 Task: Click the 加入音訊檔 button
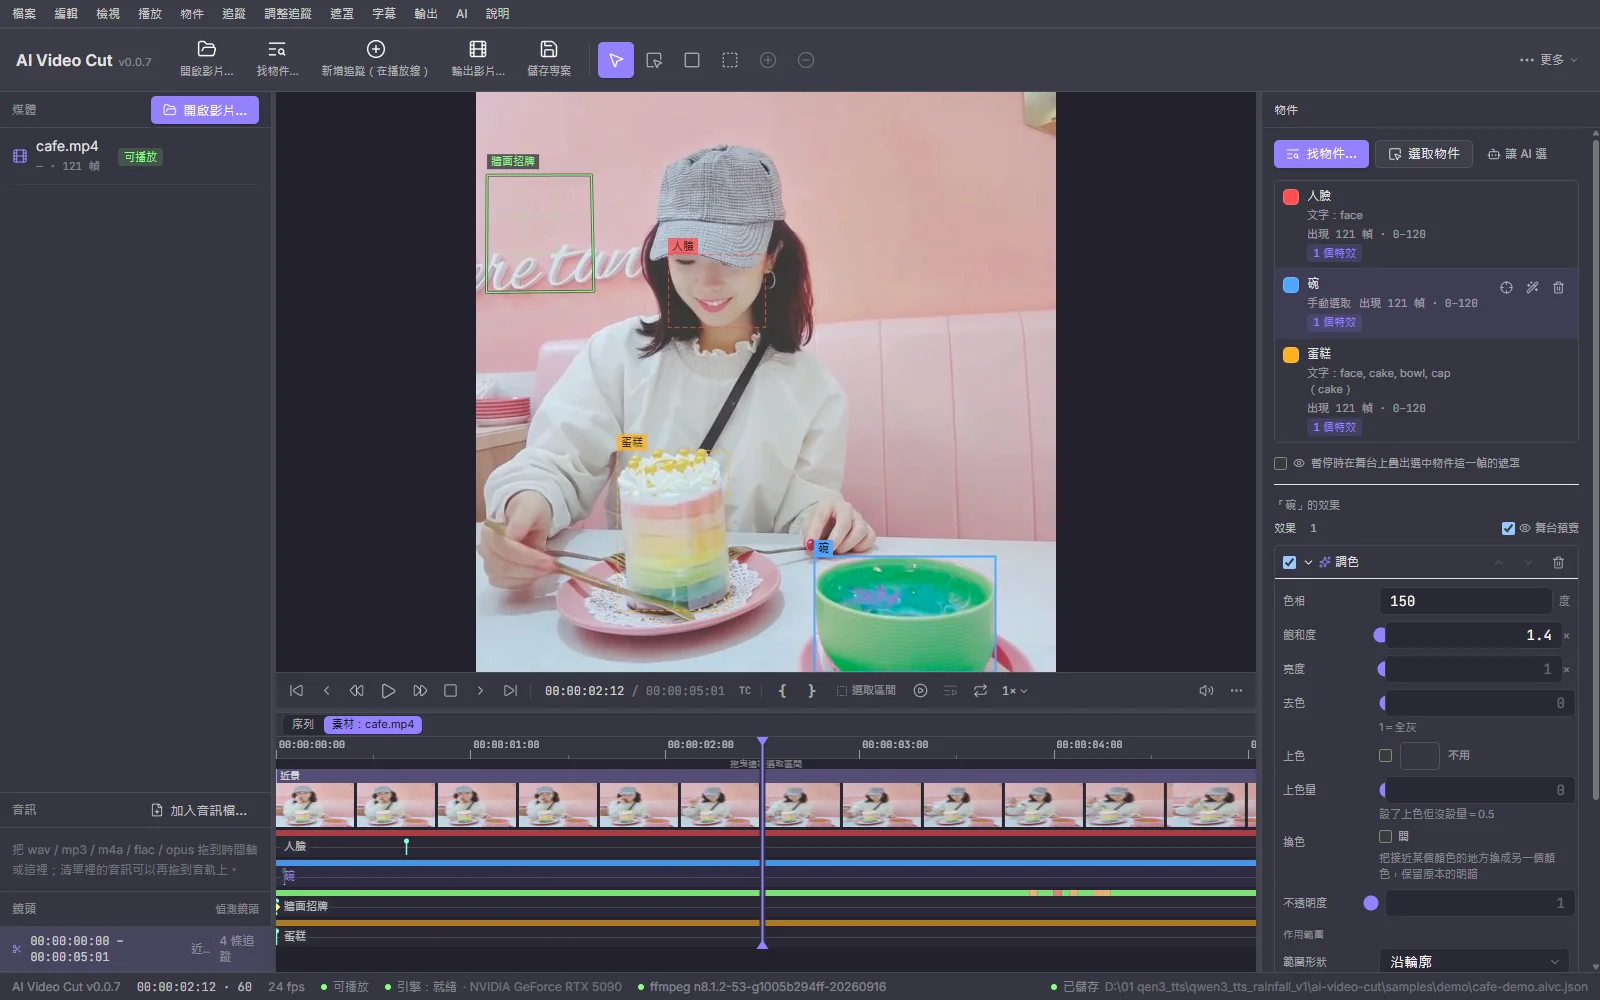[x=199, y=810]
